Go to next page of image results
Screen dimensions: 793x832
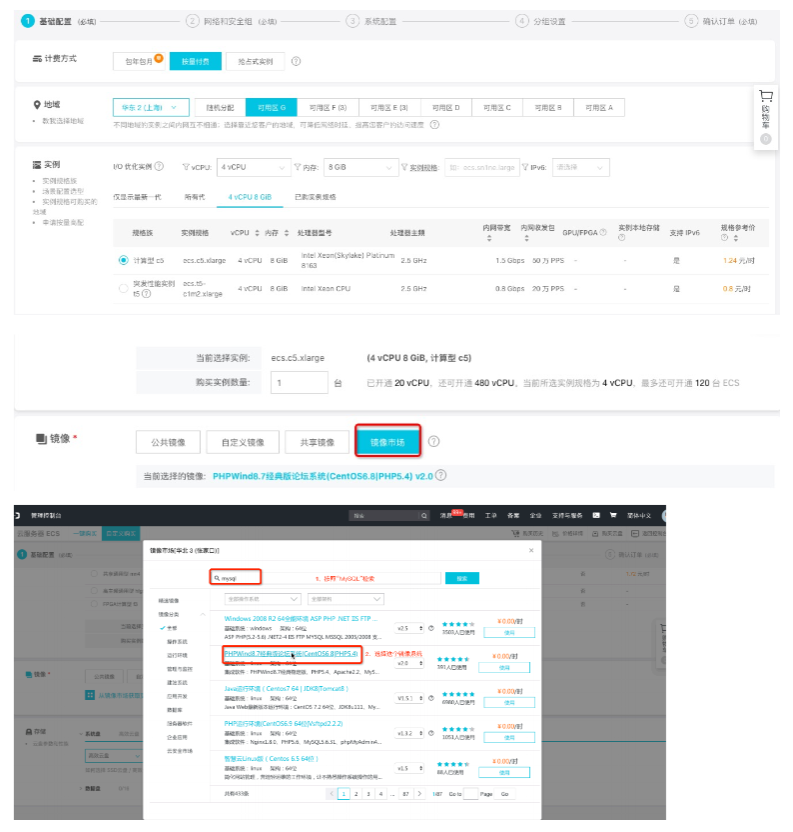[419, 794]
